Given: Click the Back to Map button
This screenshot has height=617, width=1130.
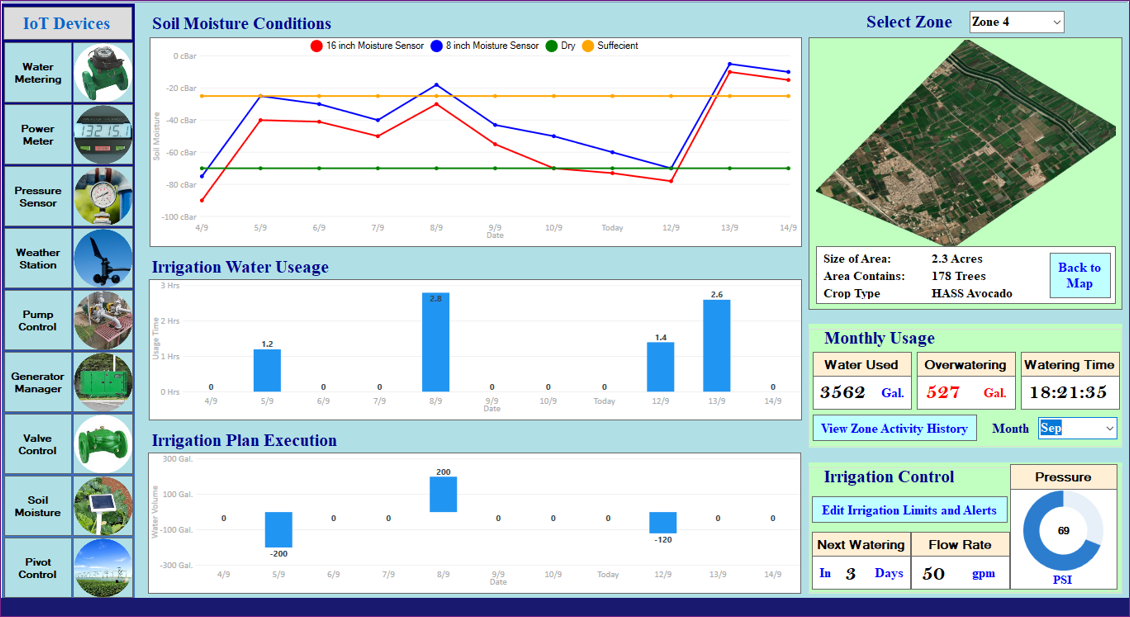Looking at the screenshot, I should [x=1079, y=275].
